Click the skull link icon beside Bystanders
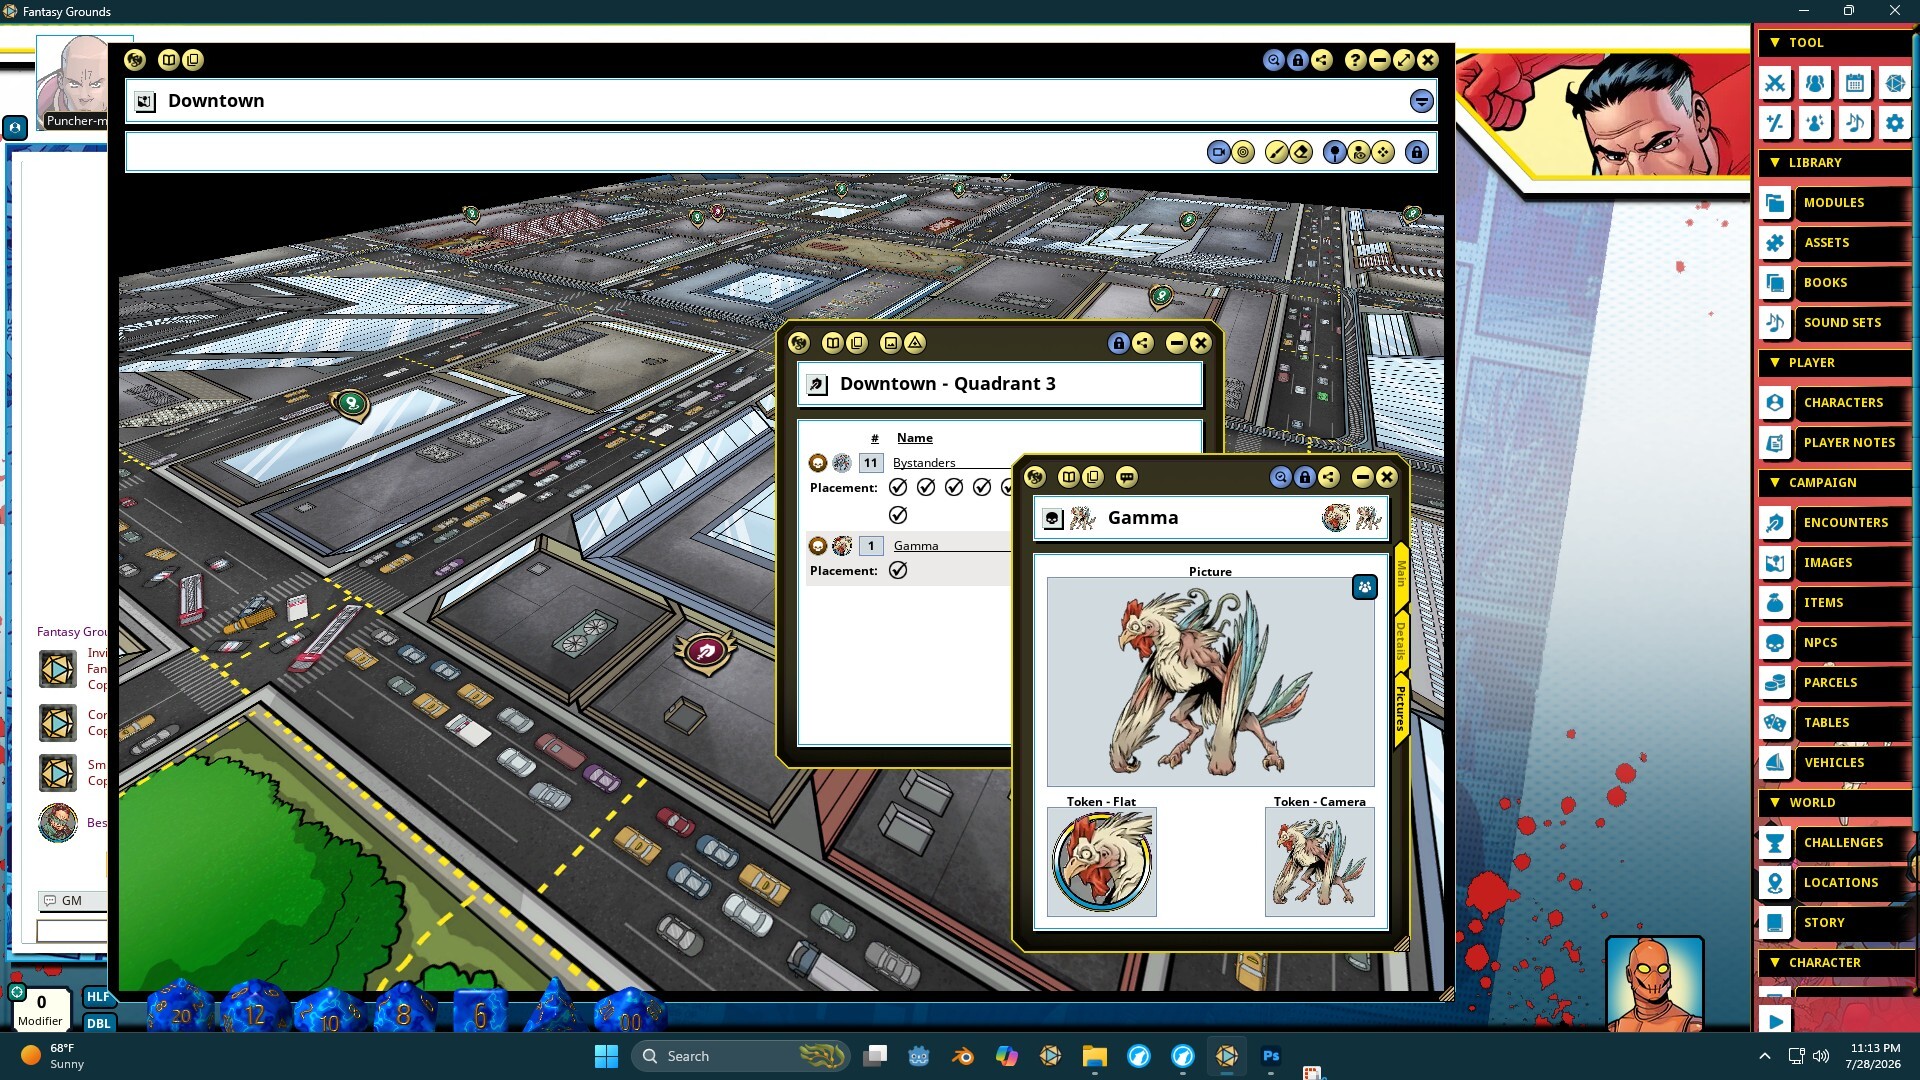Image resolution: width=1920 pixels, height=1080 pixels. coord(818,463)
